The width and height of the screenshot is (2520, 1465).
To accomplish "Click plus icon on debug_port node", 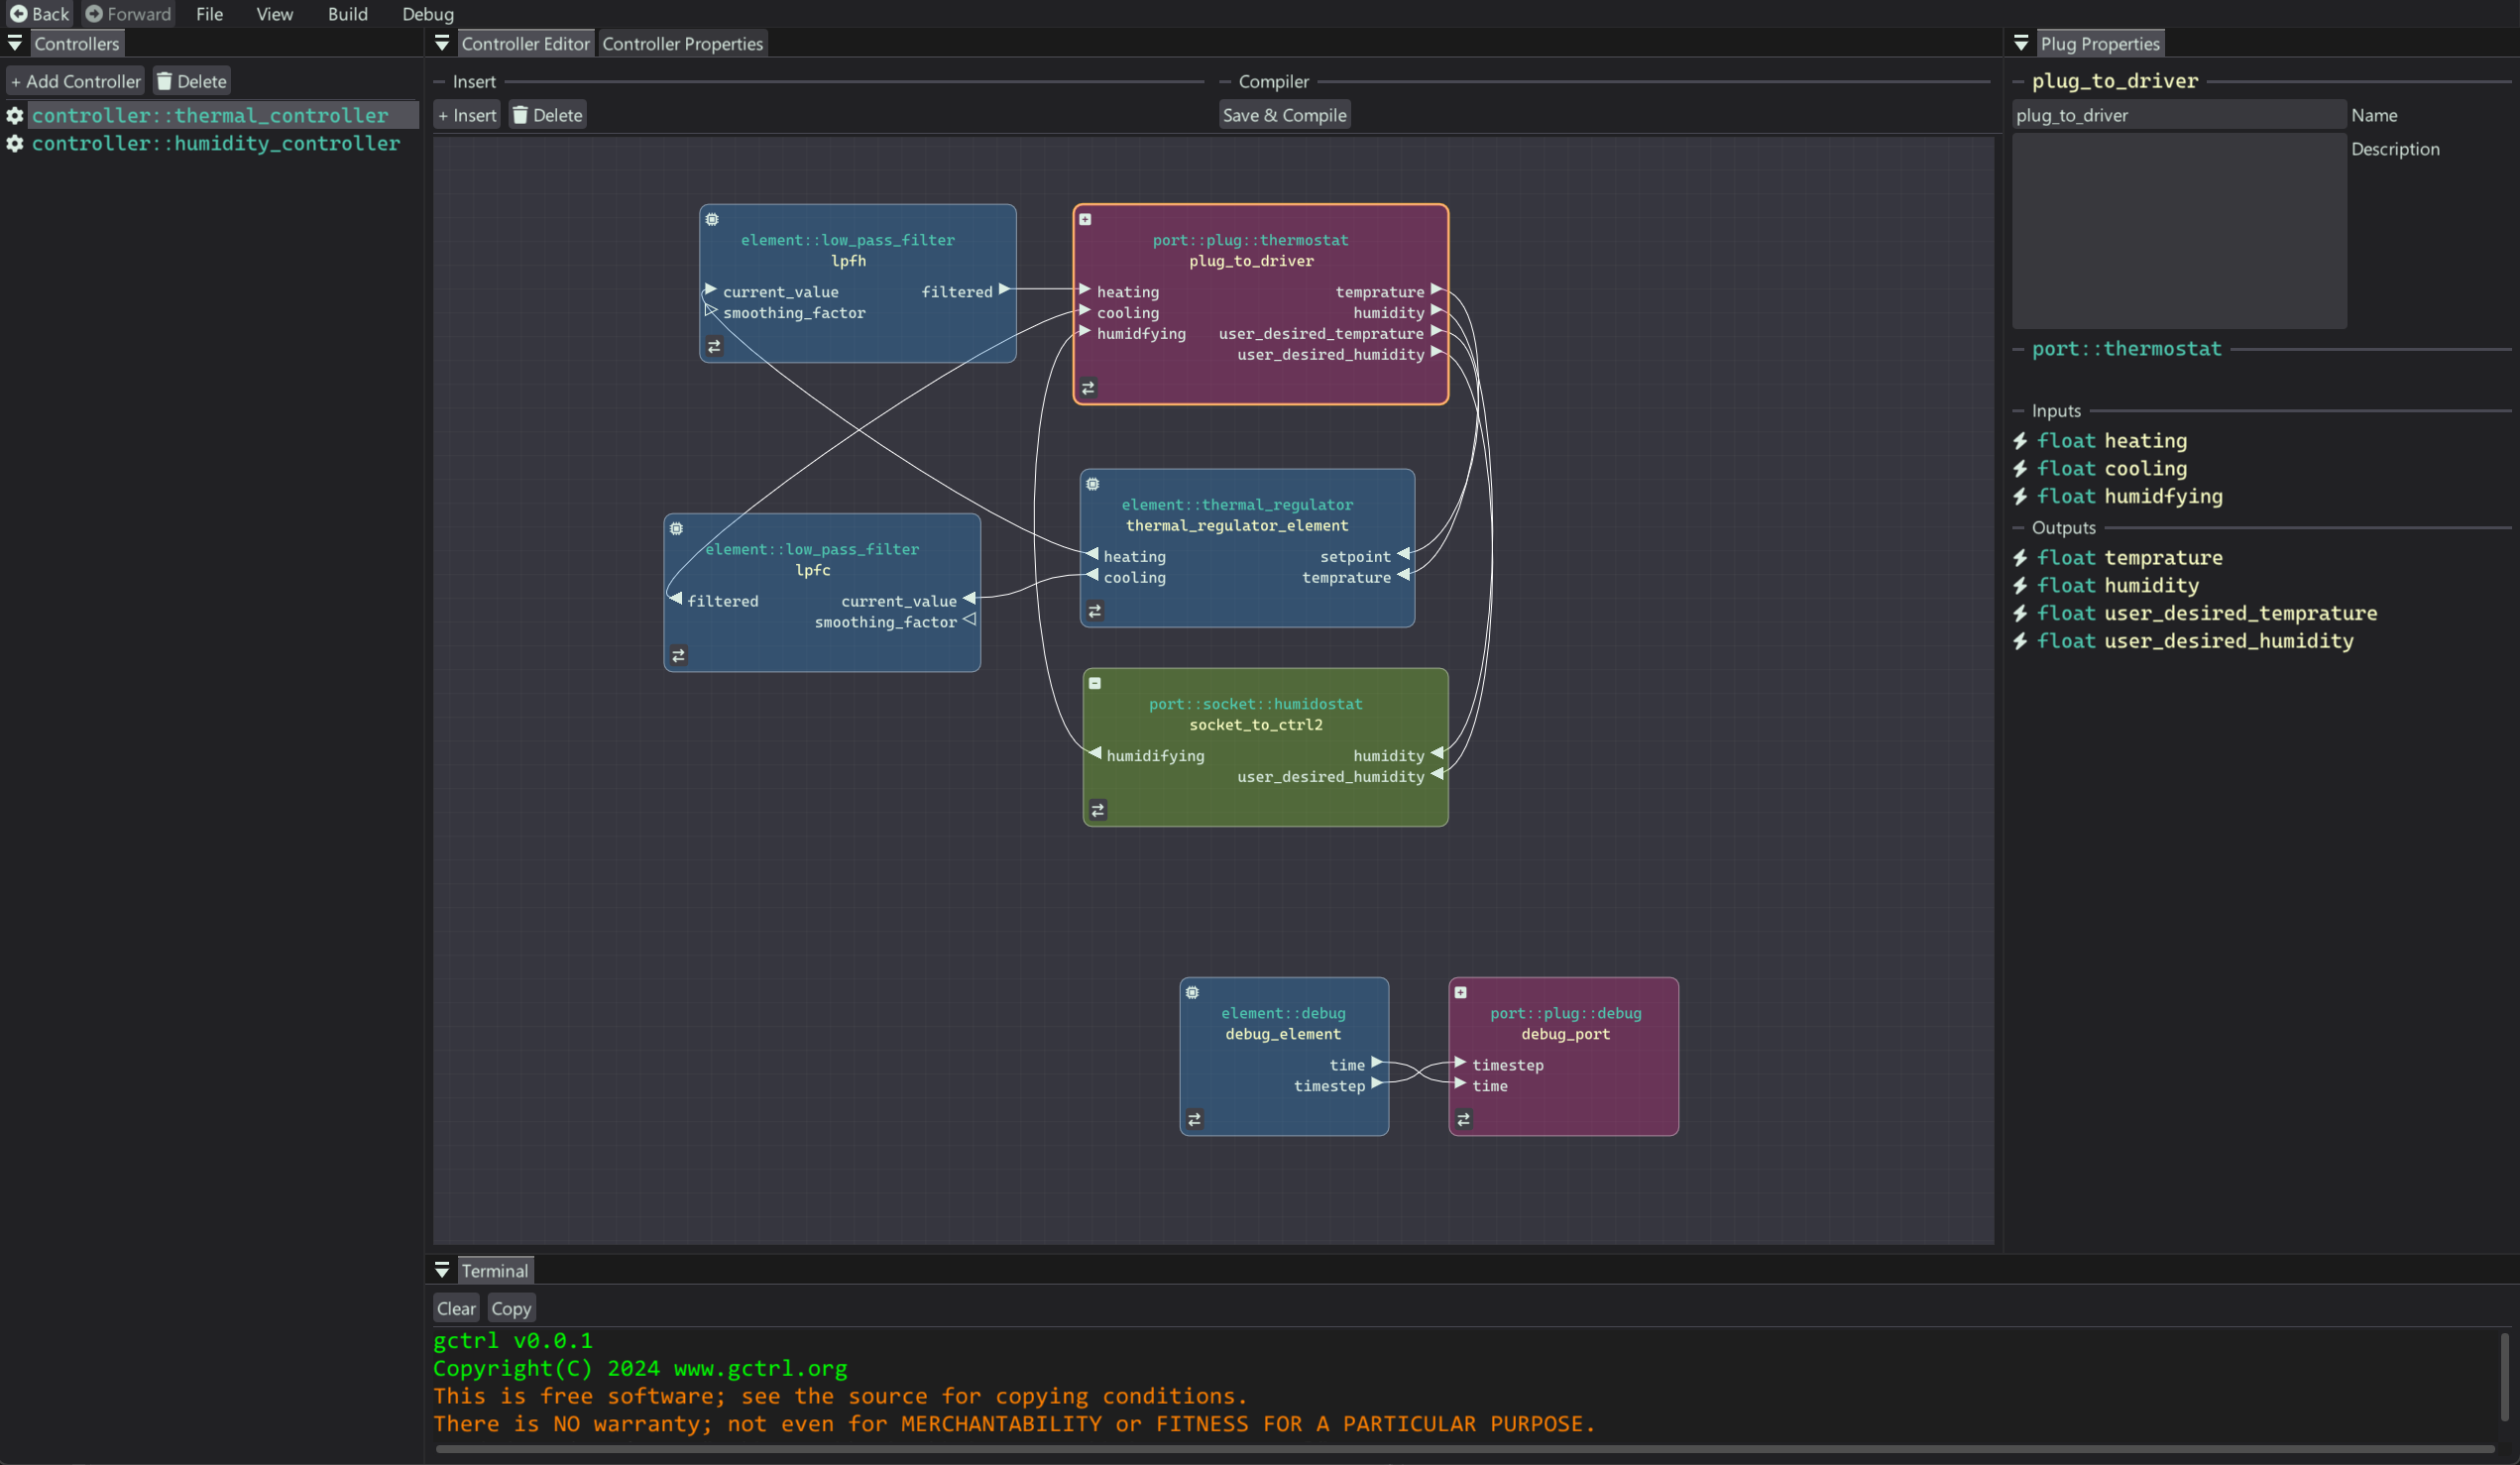I will [x=1461, y=992].
